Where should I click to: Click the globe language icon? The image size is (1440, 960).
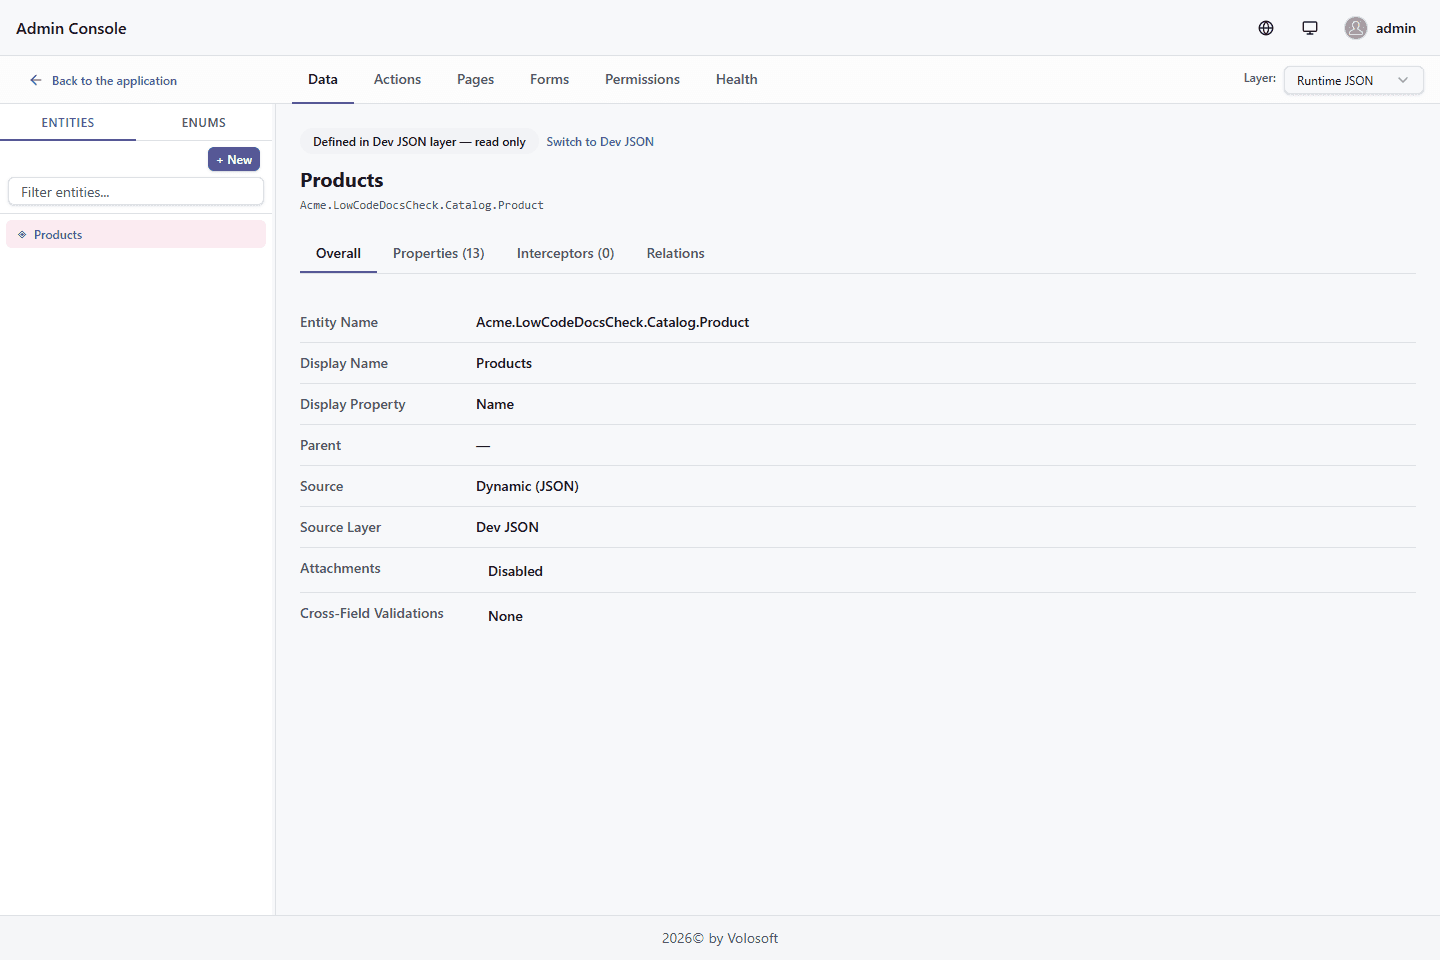1266,28
